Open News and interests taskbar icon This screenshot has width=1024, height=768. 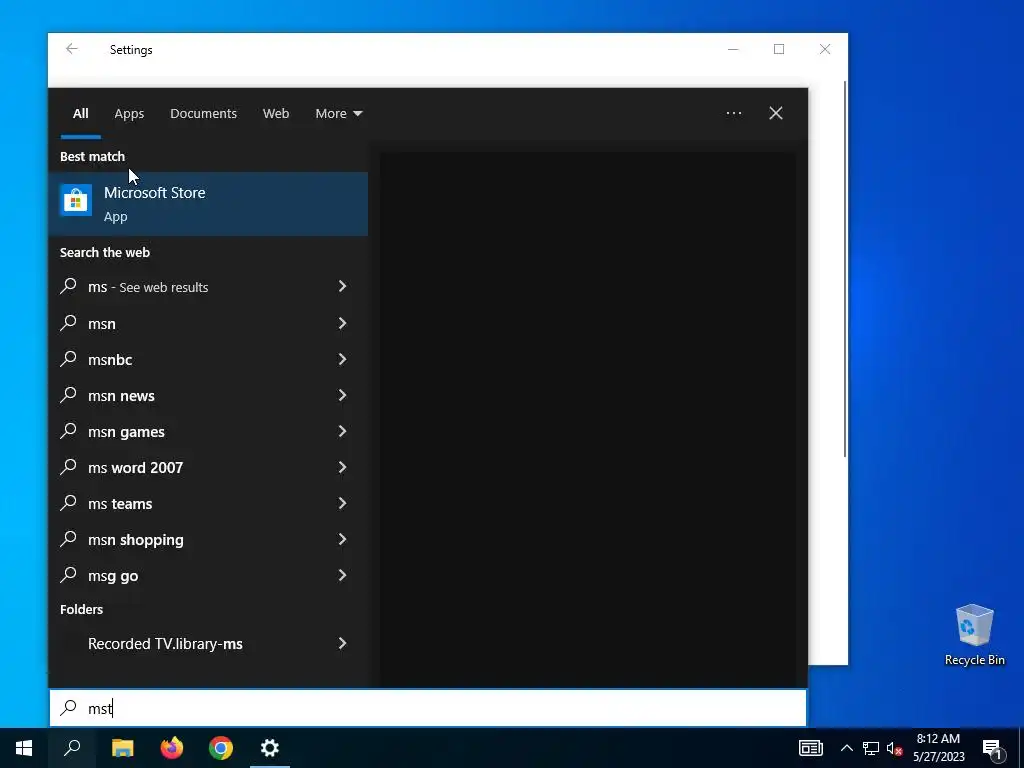[810, 748]
